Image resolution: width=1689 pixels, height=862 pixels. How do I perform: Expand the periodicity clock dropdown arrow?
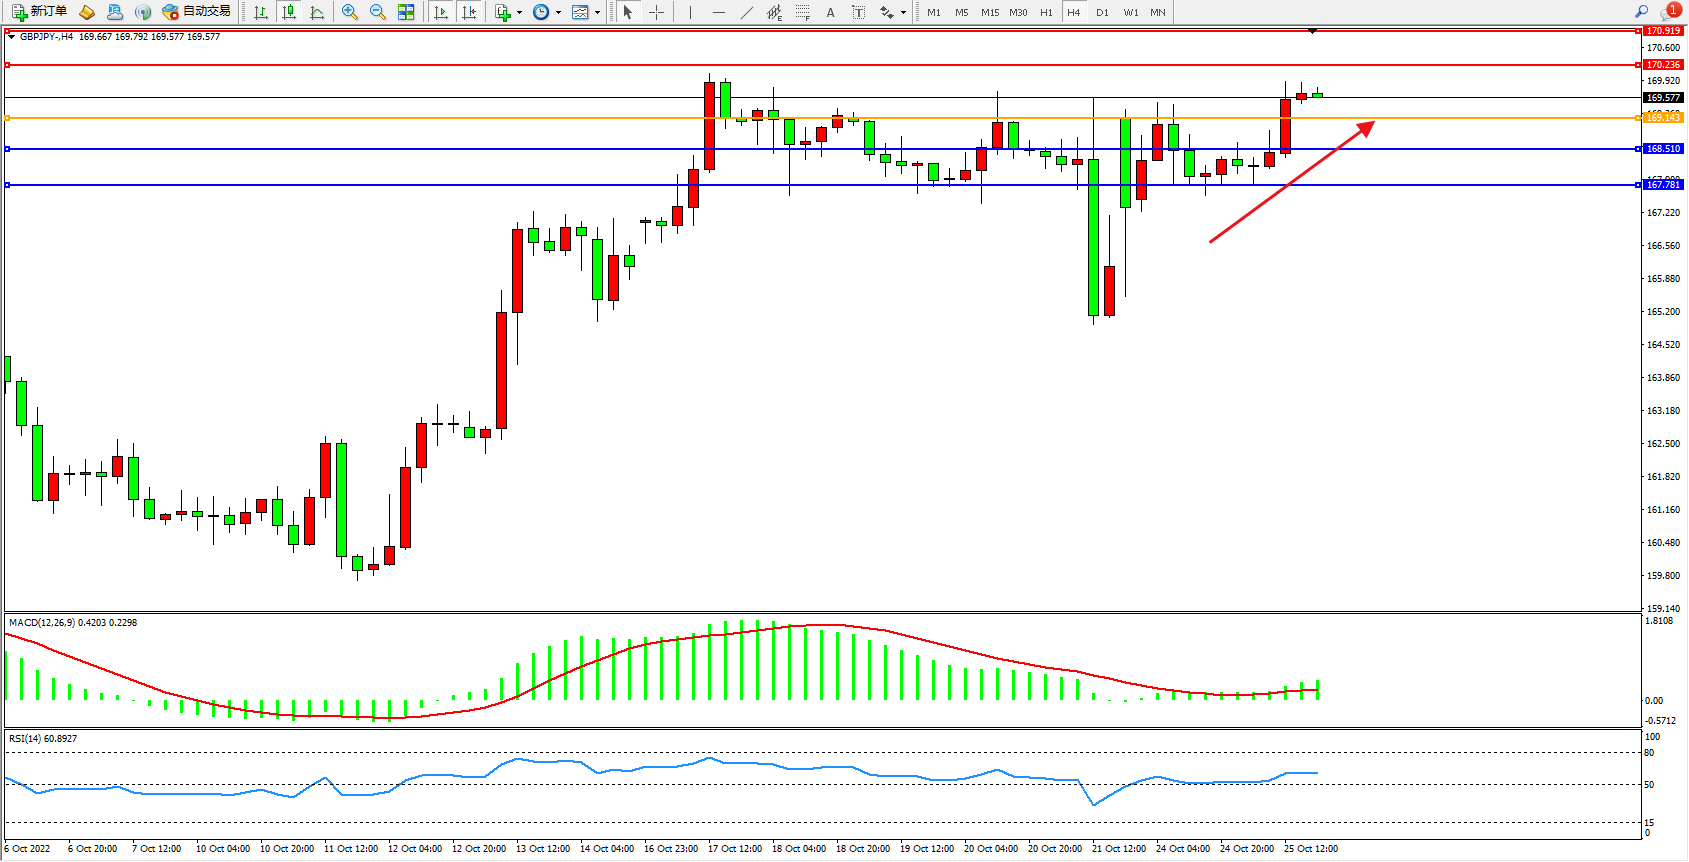coord(558,13)
